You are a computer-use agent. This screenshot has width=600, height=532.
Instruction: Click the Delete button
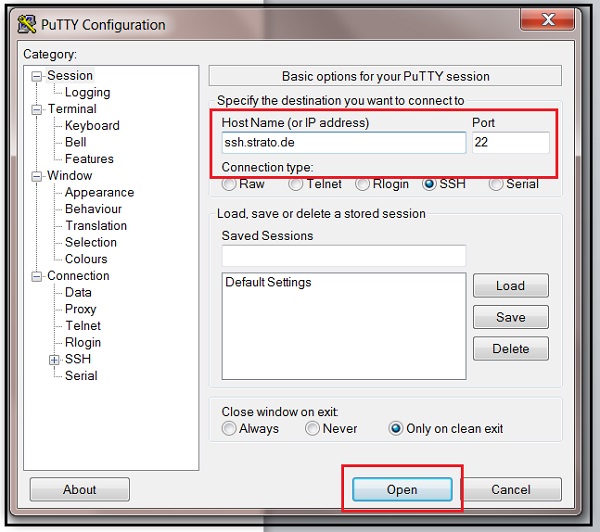click(510, 349)
